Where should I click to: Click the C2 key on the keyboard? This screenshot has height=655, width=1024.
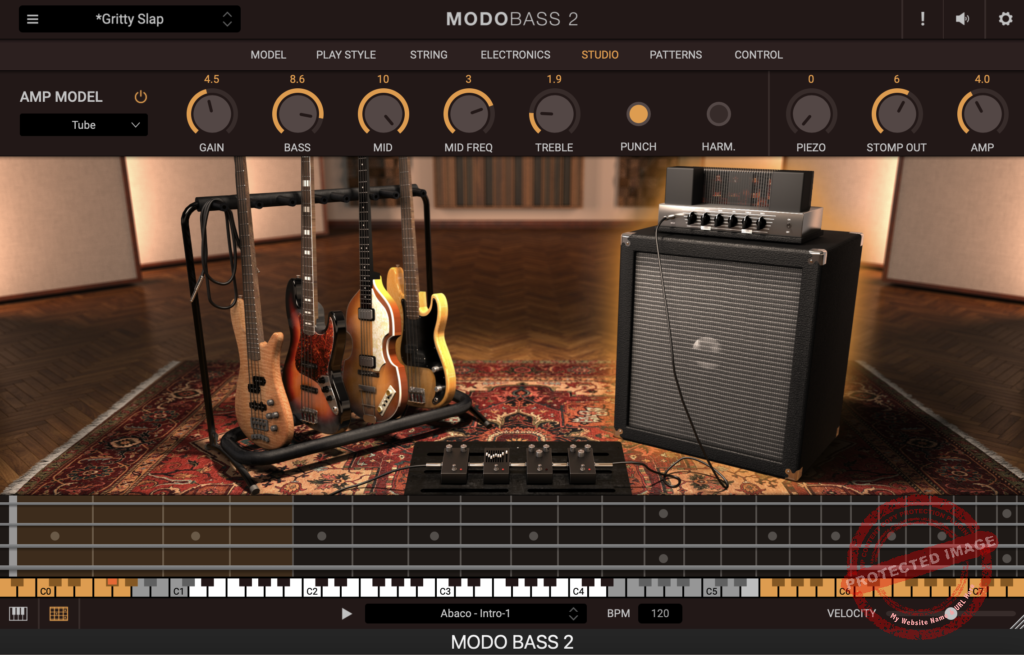(312, 591)
